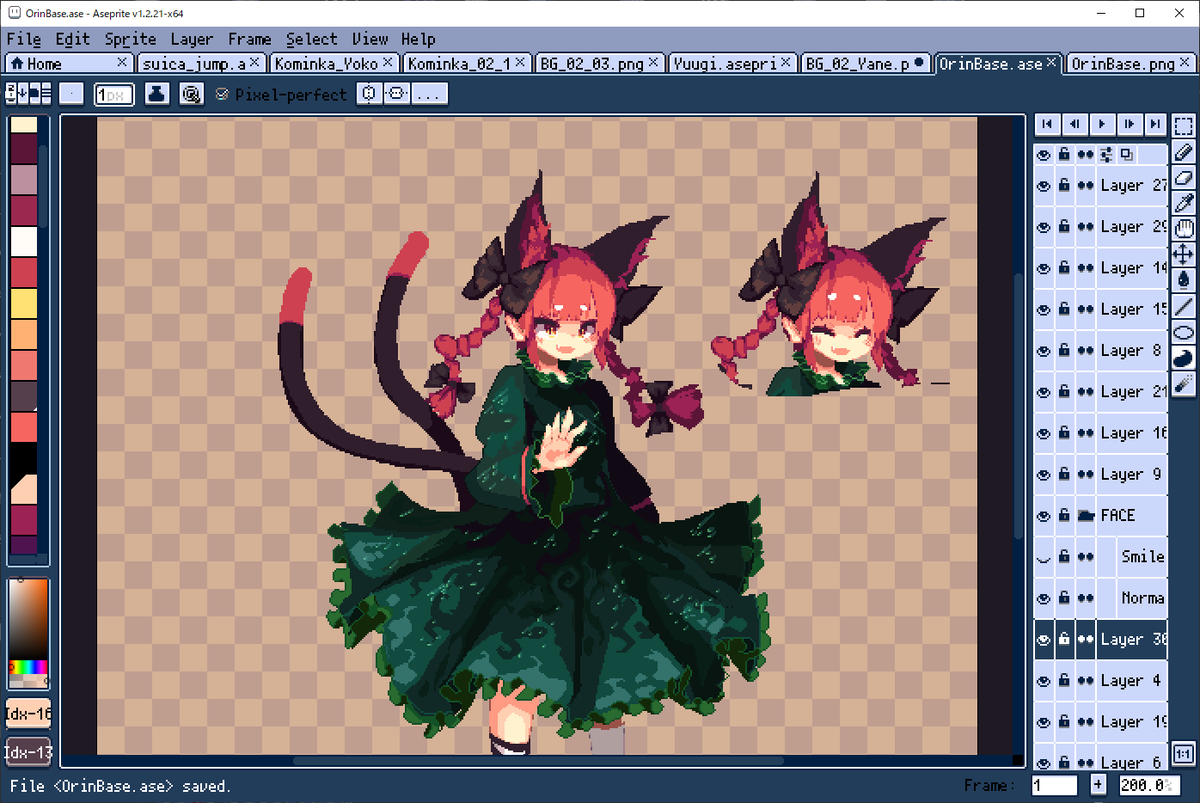Go to previous frame
The width and height of the screenshot is (1200, 803).
(1074, 124)
